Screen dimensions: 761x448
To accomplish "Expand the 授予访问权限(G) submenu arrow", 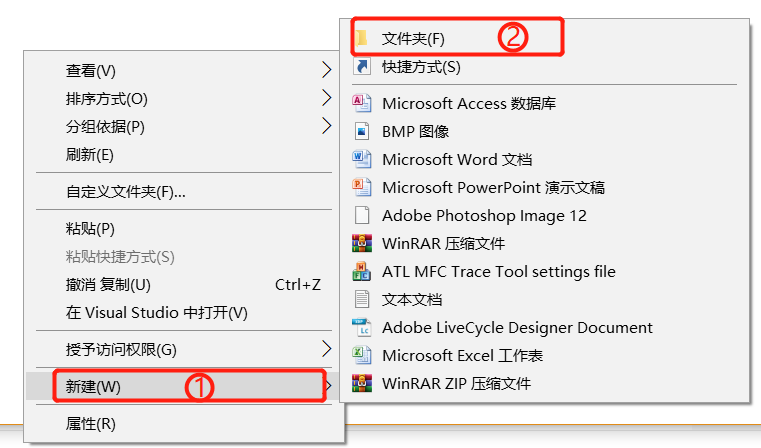I will (x=327, y=348).
